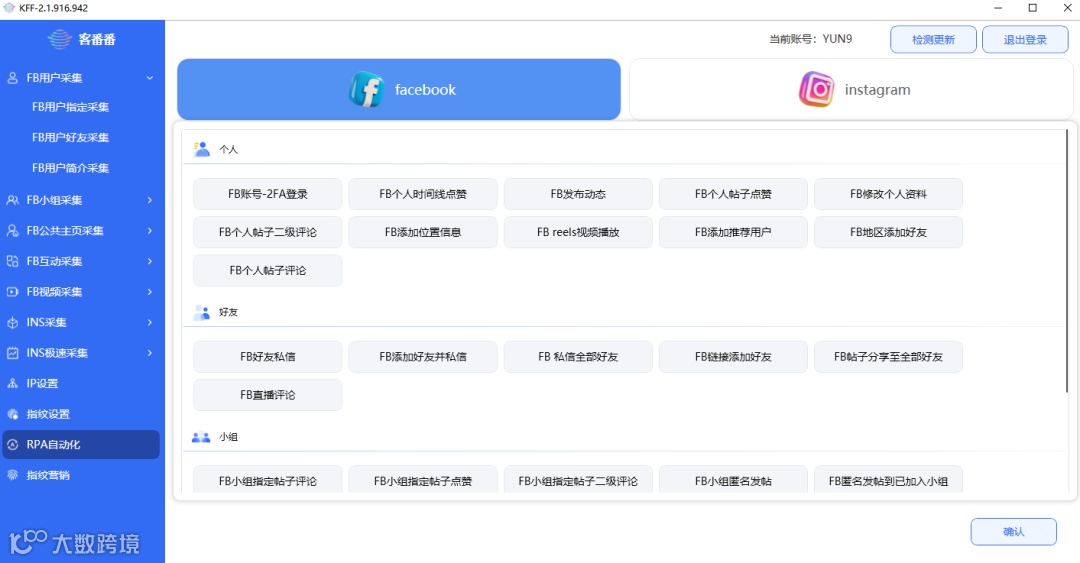This screenshot has width=1080, height=563.
Task: Select FB小组匿名发帖 task
Action: [733, 480]
